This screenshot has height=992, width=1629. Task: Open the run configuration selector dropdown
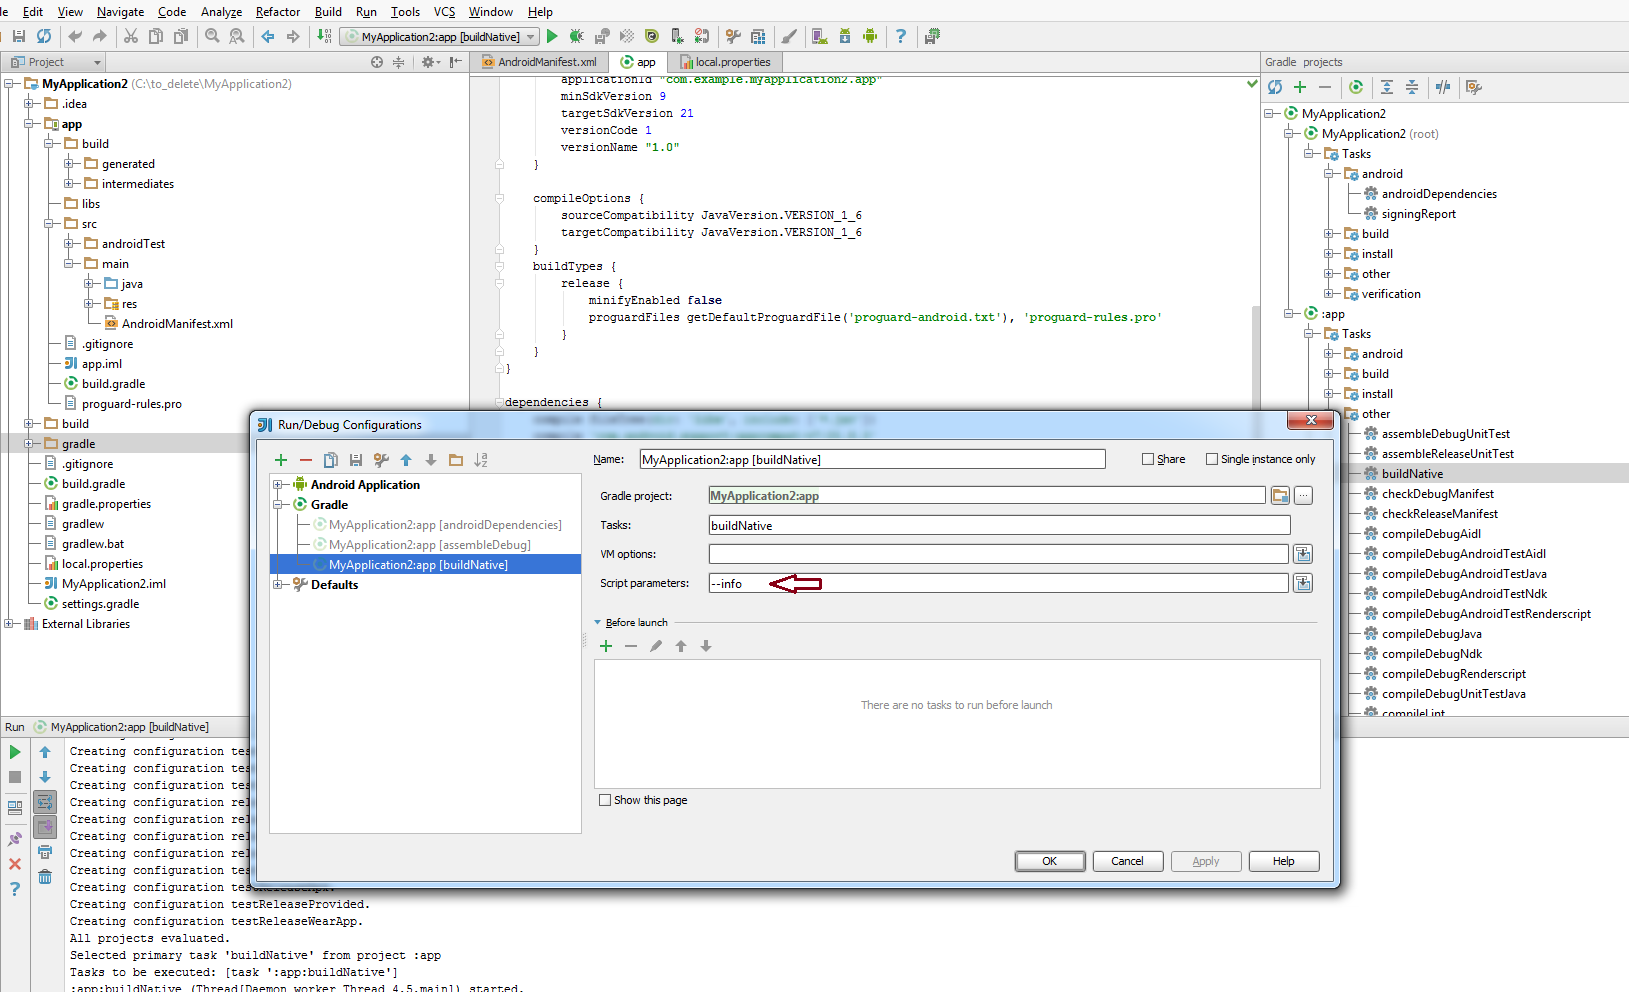click(440, 37)
